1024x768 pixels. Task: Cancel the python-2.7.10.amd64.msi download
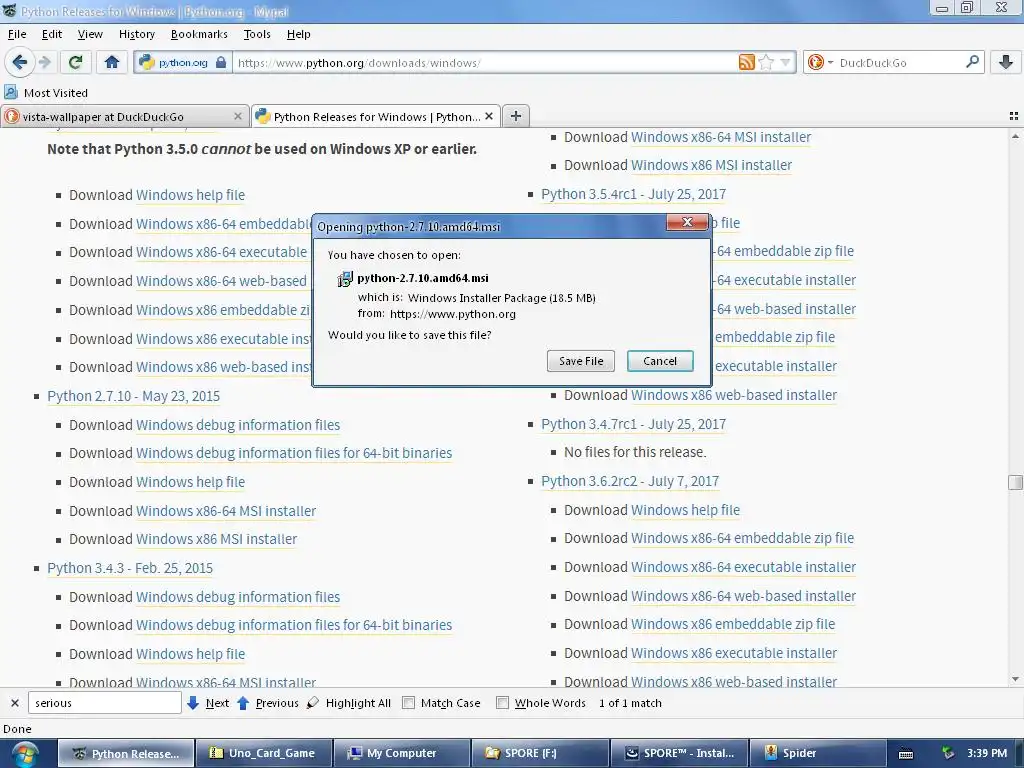click(660, 361)
